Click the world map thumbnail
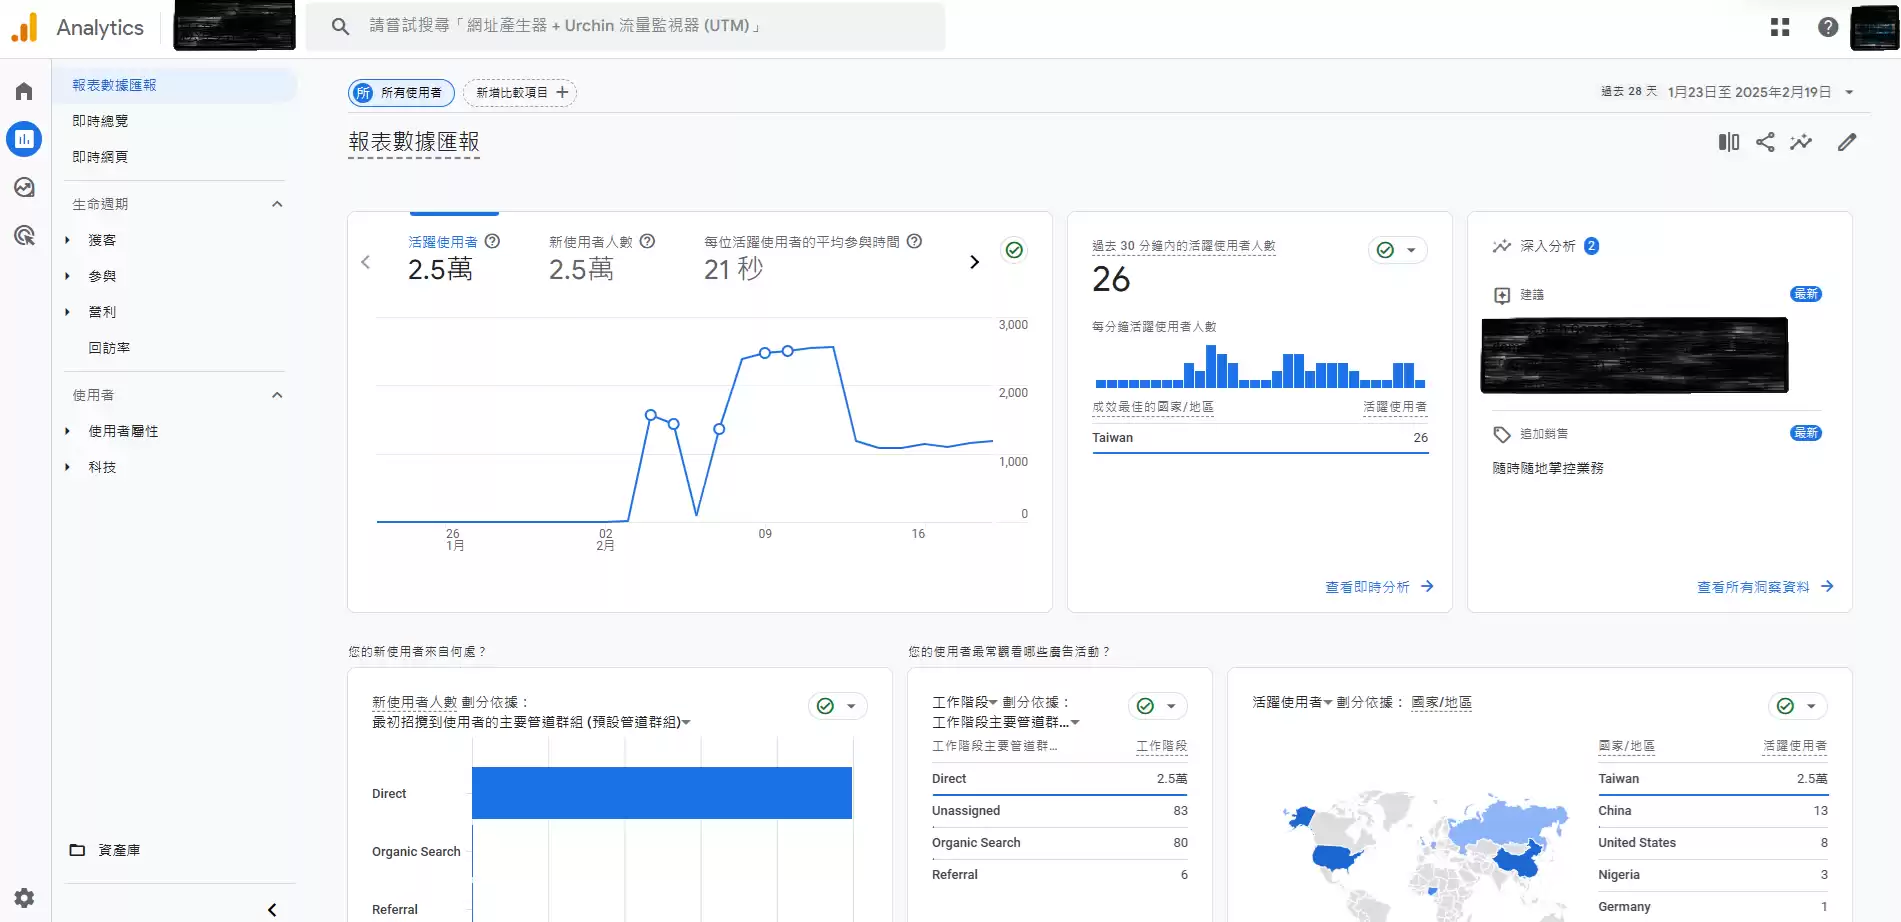1901x922 pixels. pos(1425,855)
